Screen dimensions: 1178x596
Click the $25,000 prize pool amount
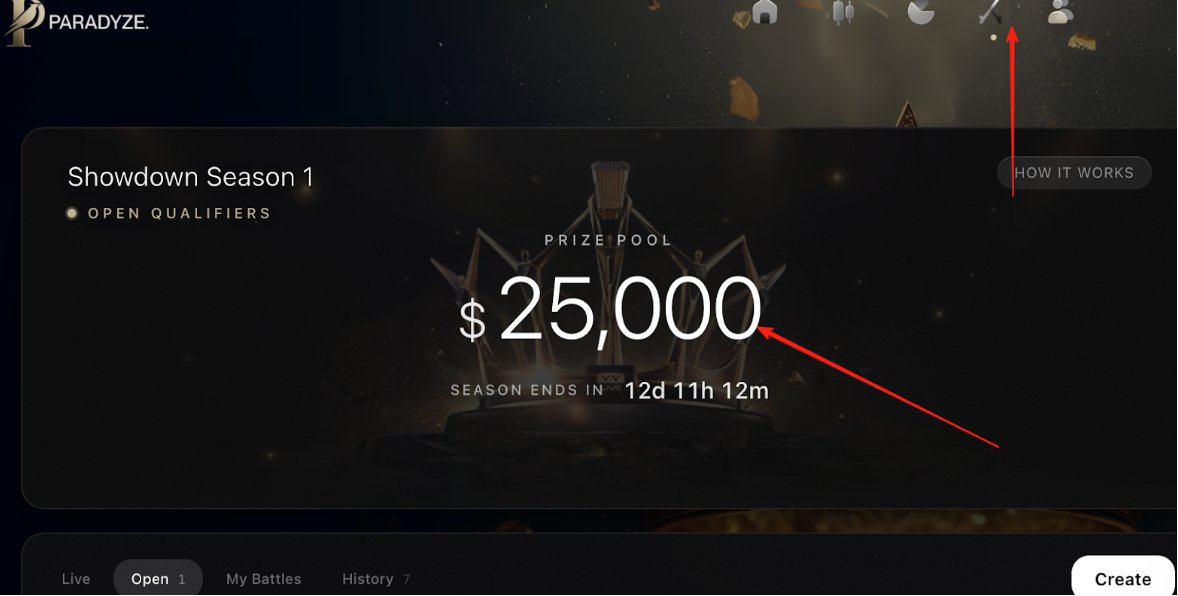click(610, 310)
